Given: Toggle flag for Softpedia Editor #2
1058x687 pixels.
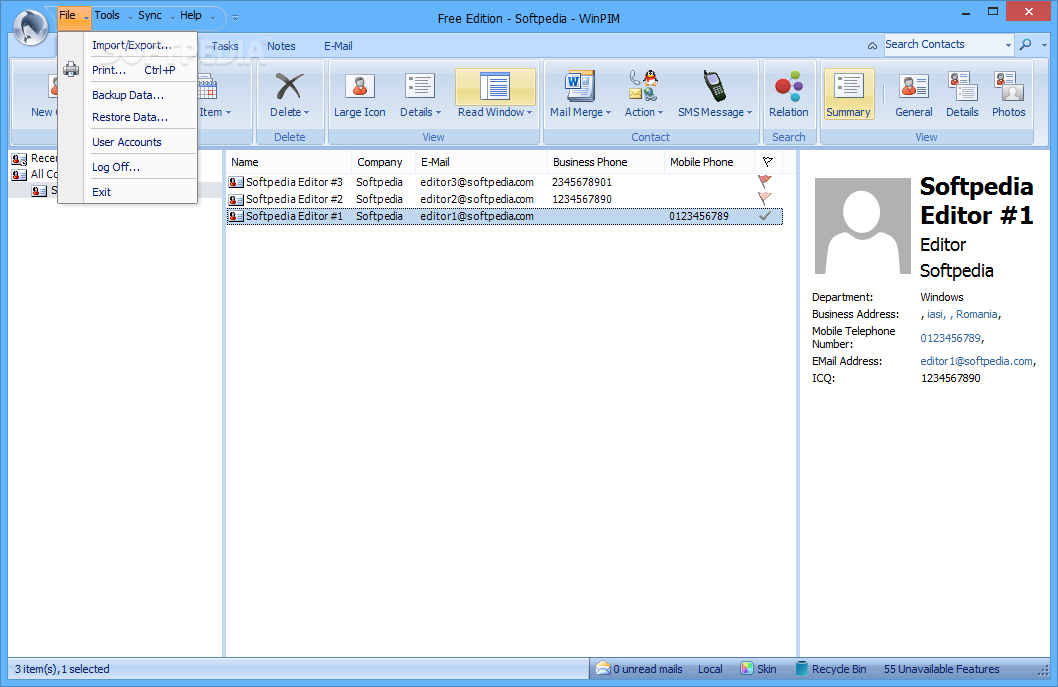Looking at the screenshot, I should [x=764, y=198].
